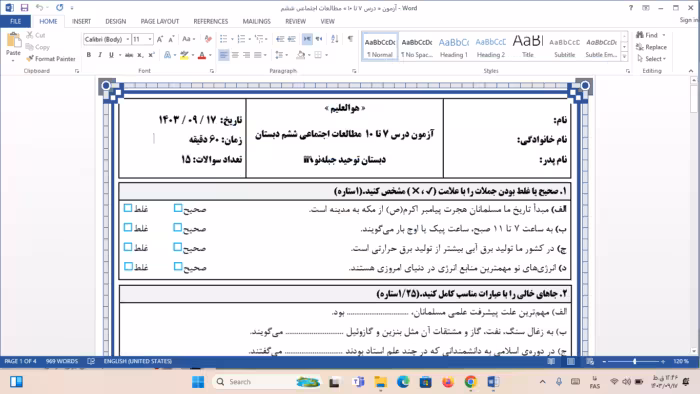The height and width of the screenshot is (394, 700).
Task: Check غلط box for statement الف
Action: pyautogui.click(x=128, y=208)
